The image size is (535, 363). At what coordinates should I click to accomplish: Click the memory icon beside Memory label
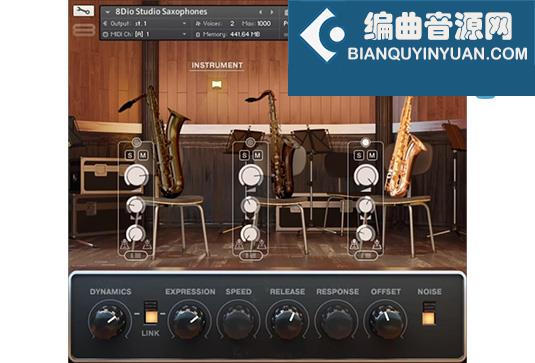(x=198, y=34)
